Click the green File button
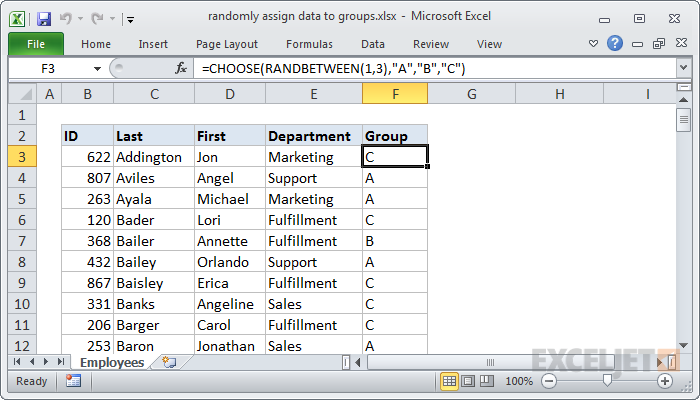The height and width of the screenshot is (400, 700). (x=36, y=44)
